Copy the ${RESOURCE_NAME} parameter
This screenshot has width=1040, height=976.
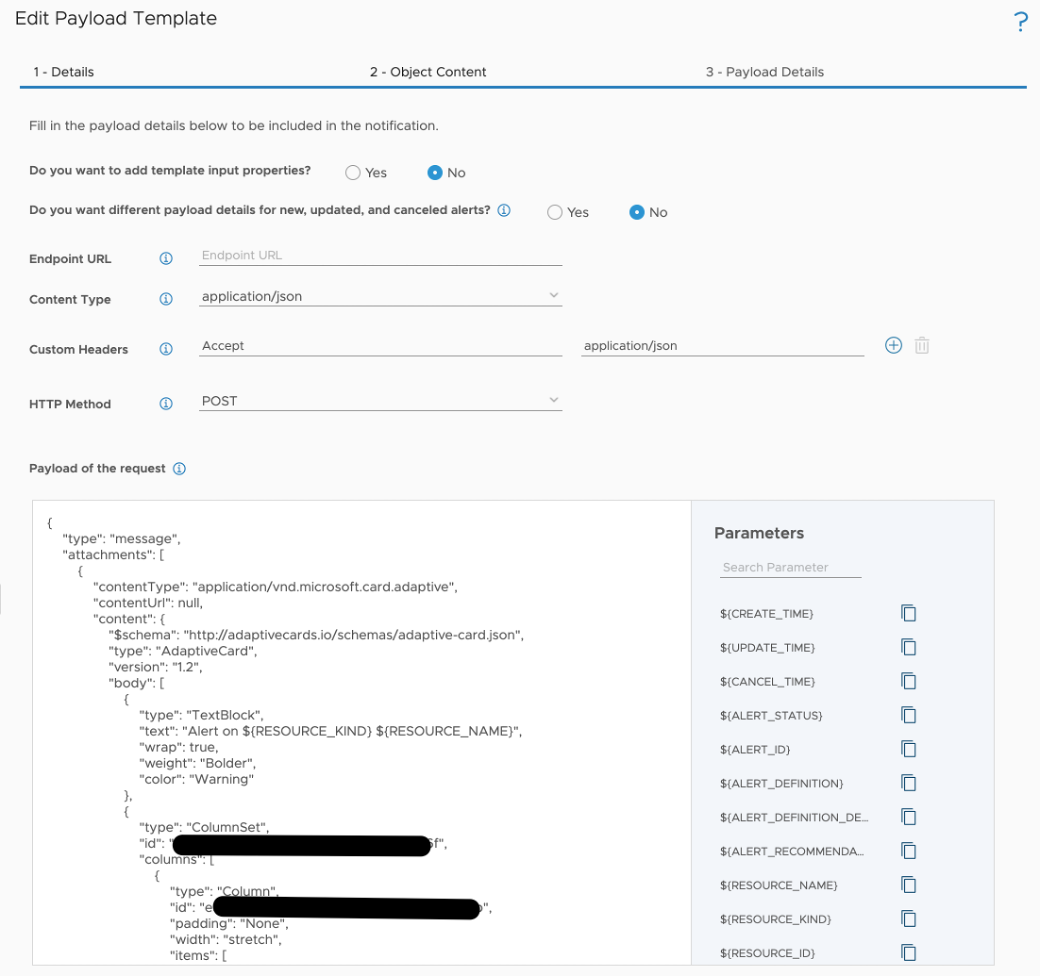(909, 885)
